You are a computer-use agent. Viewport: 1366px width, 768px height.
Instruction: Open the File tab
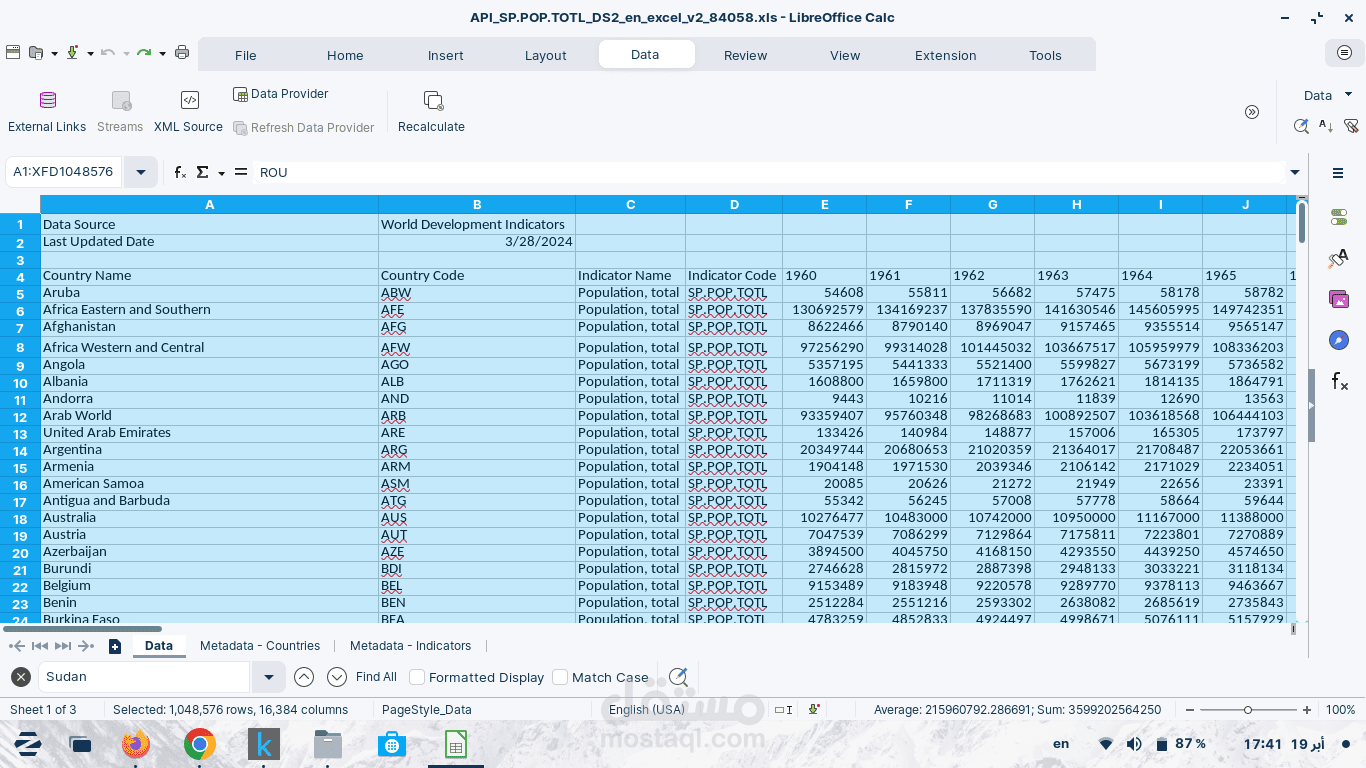246,55
